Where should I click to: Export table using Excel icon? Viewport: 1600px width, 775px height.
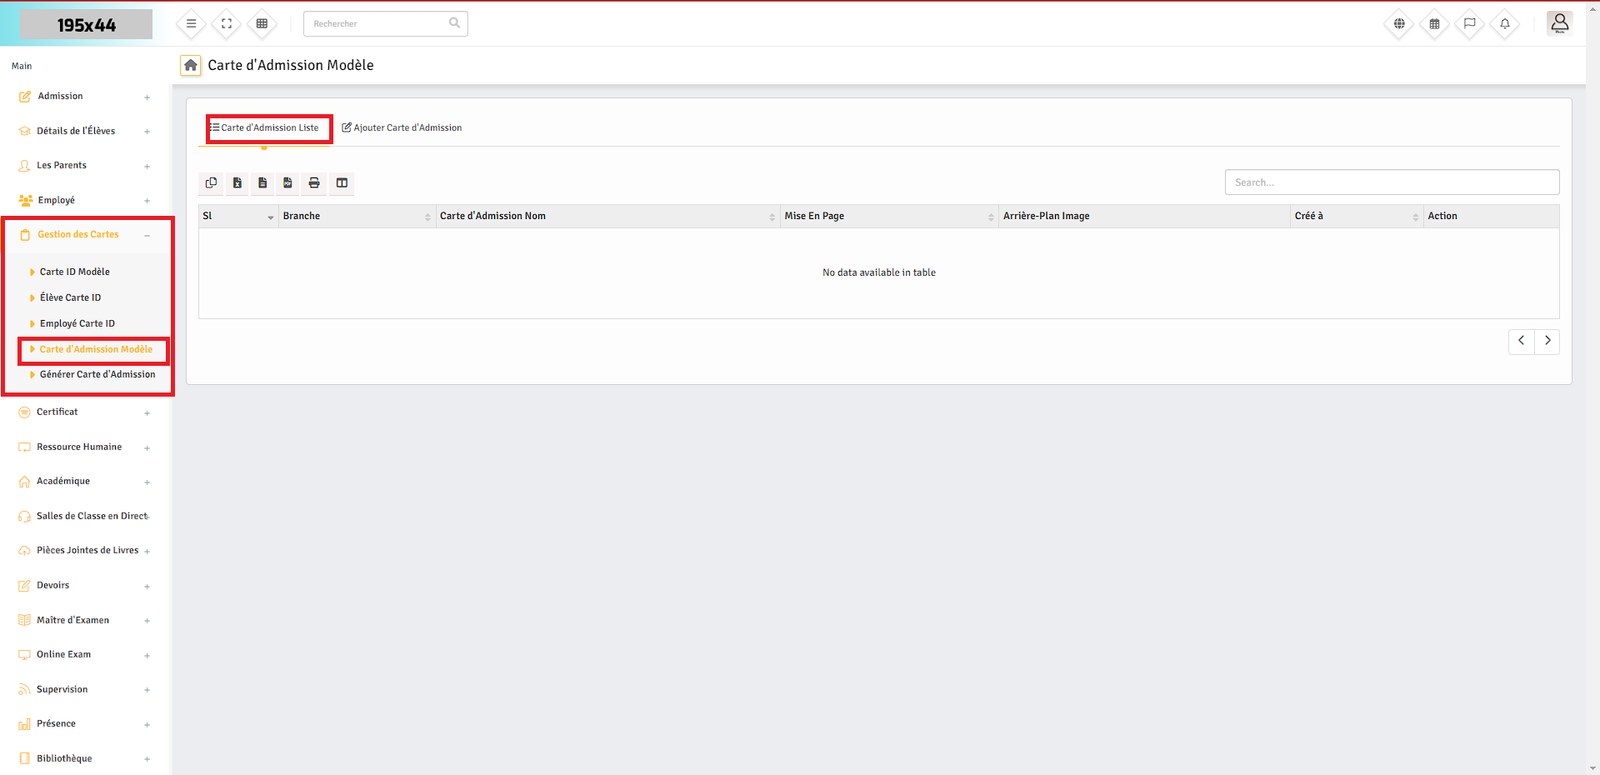point(237,183)
